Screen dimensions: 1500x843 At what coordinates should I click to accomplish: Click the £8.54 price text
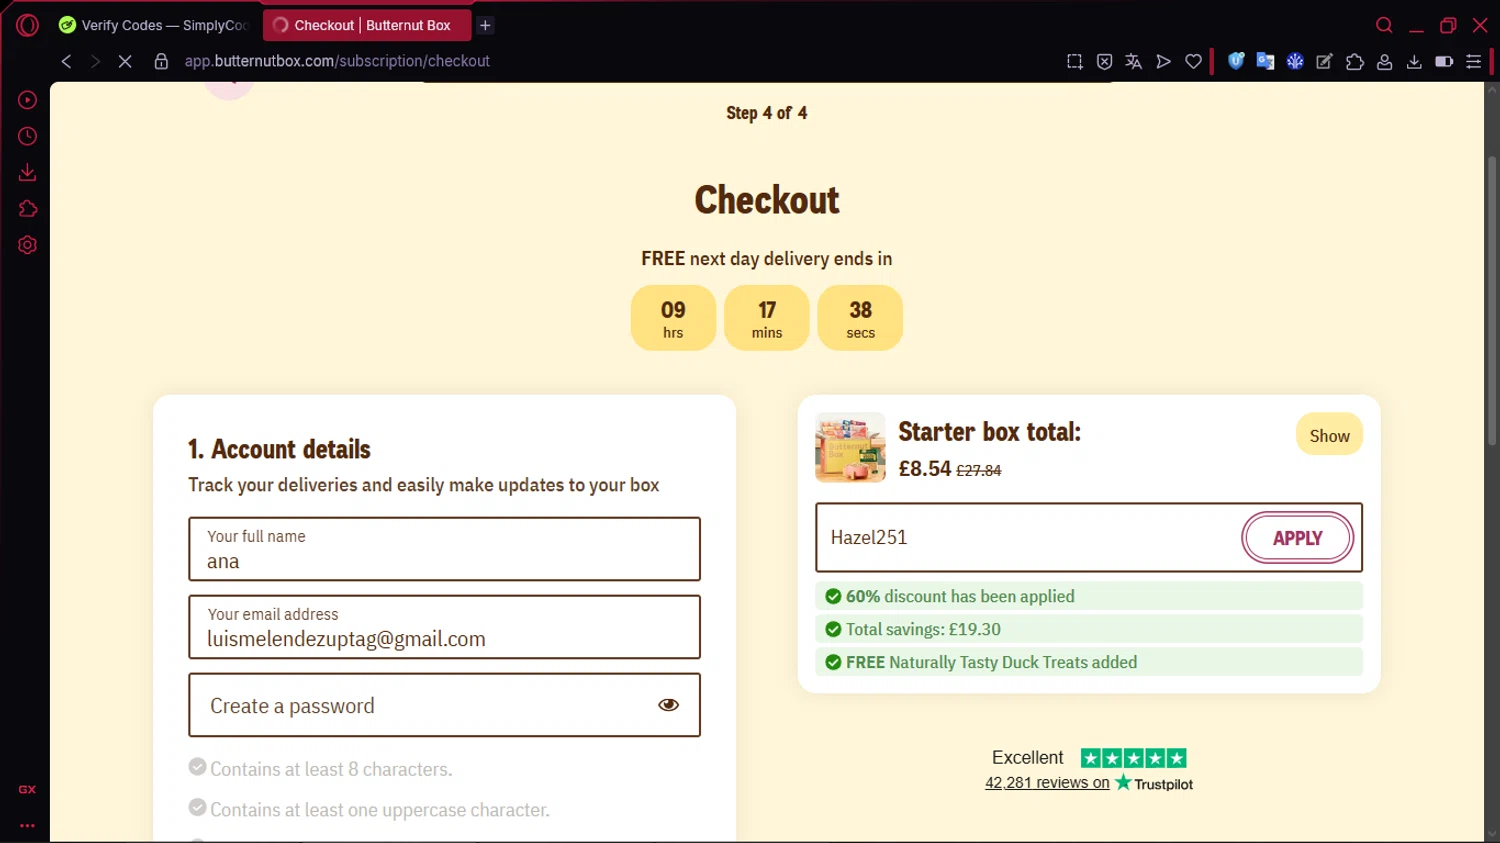click(x=925, y=469)
